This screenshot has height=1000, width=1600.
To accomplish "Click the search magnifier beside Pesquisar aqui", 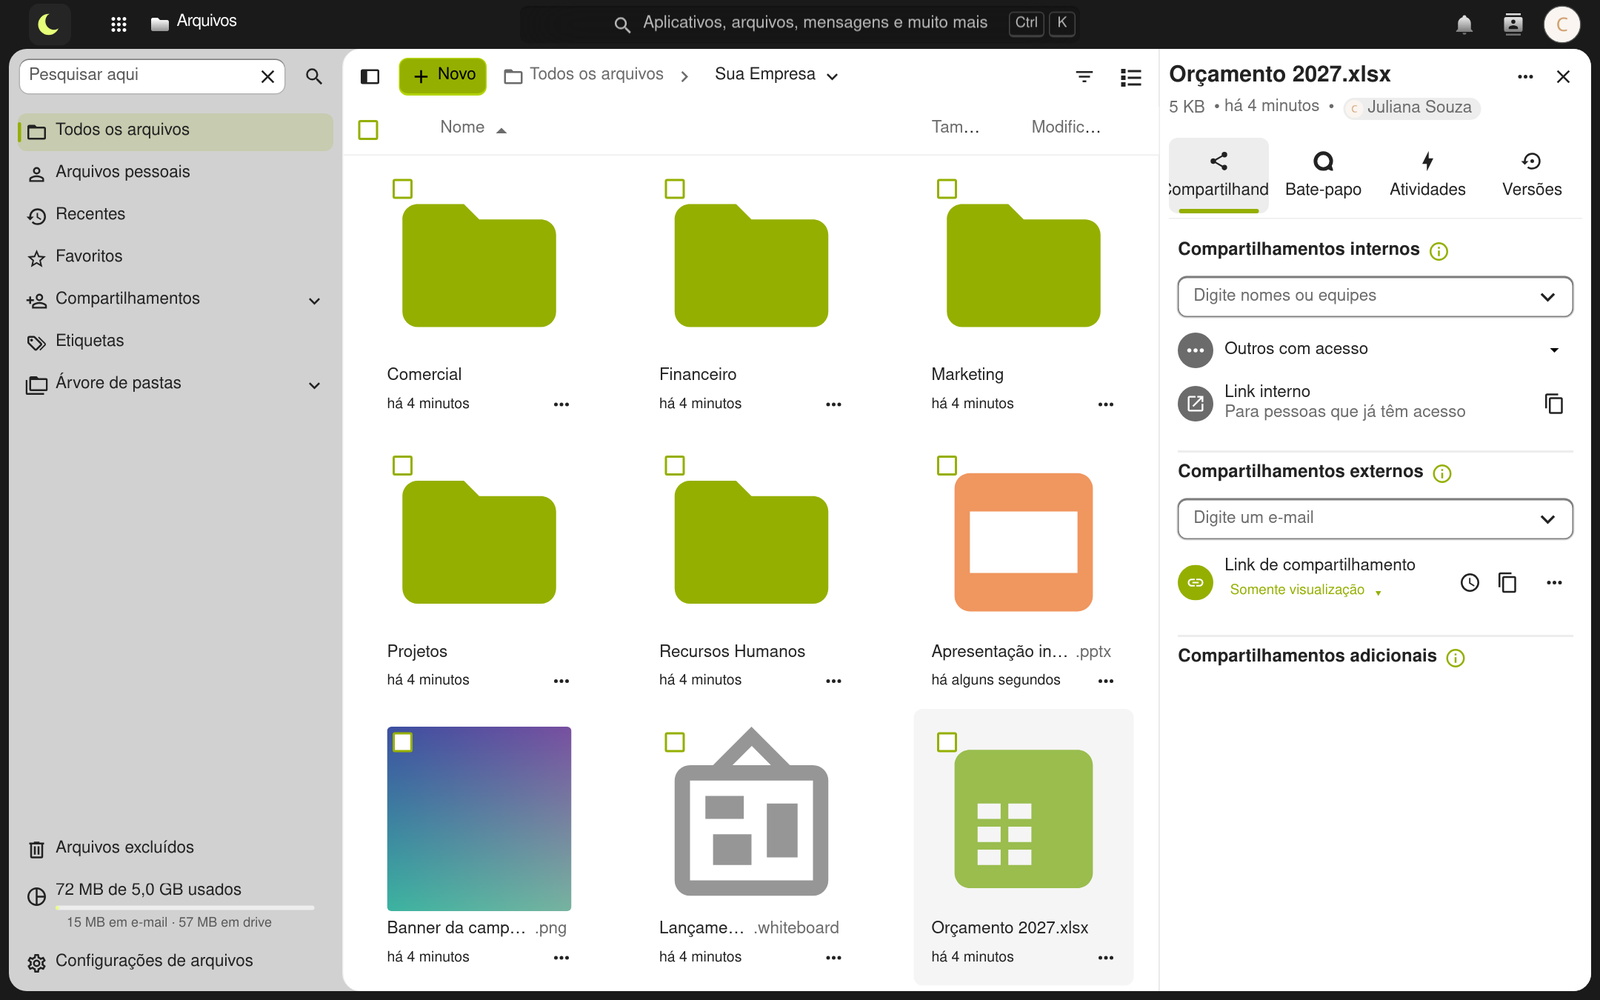I will coord(314,76).
